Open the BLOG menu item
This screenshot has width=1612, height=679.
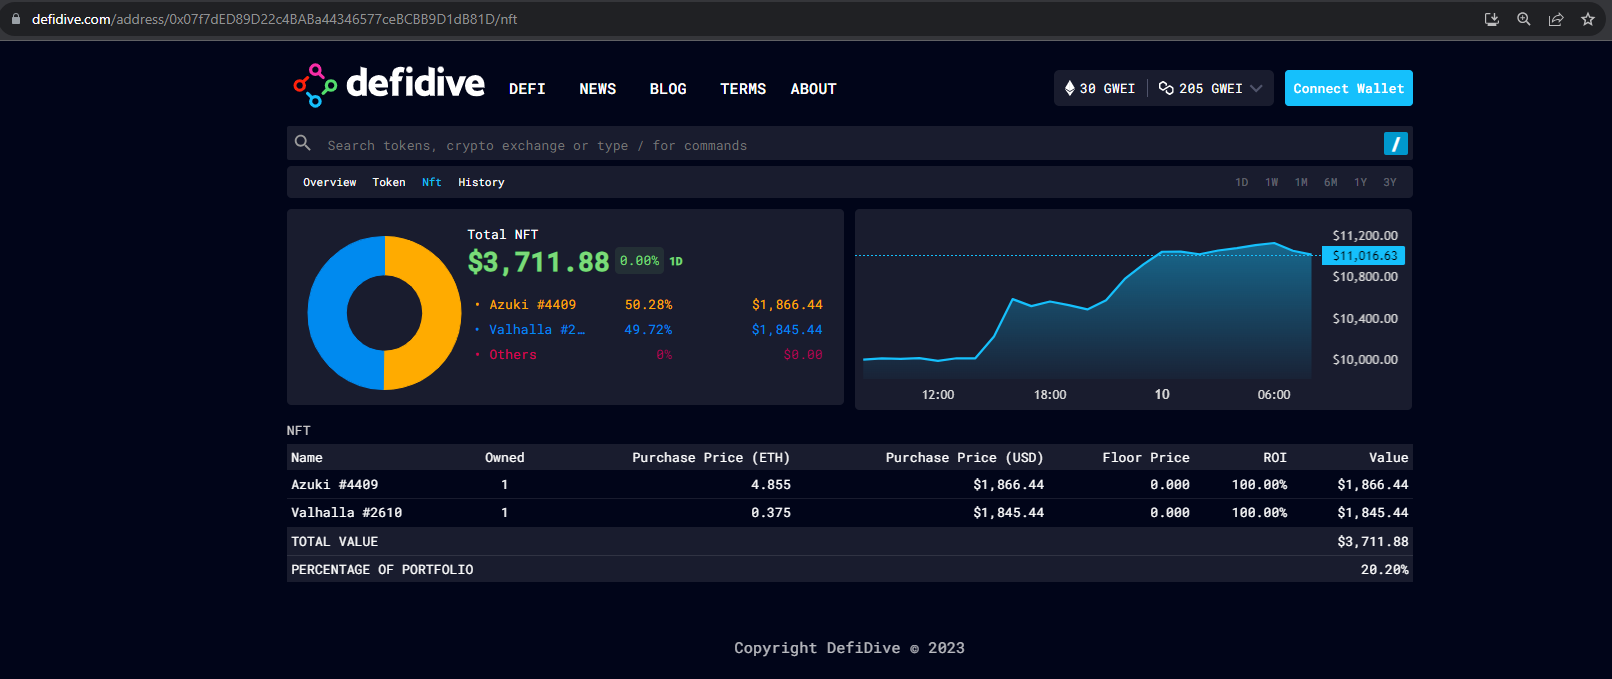tap(668, 89)
